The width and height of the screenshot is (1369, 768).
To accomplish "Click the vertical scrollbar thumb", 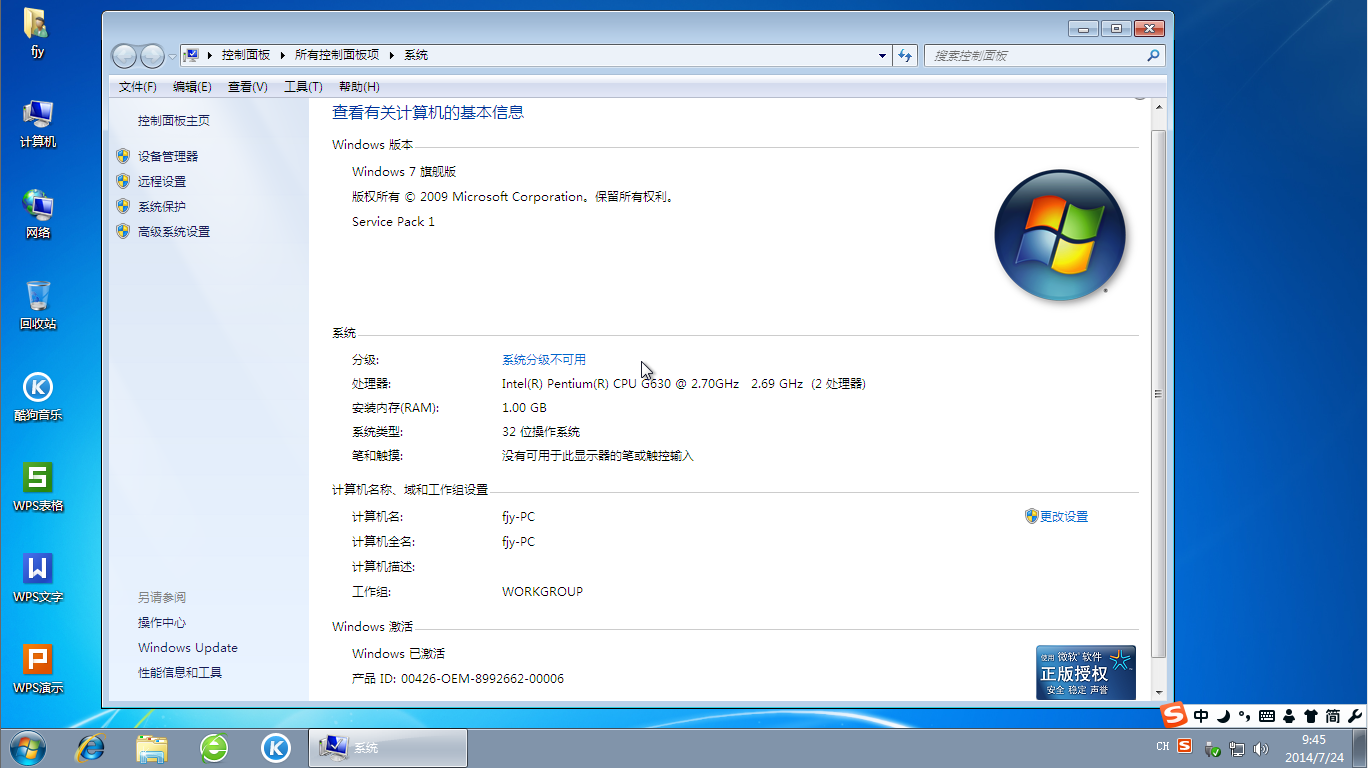I will pos(1159,394).
